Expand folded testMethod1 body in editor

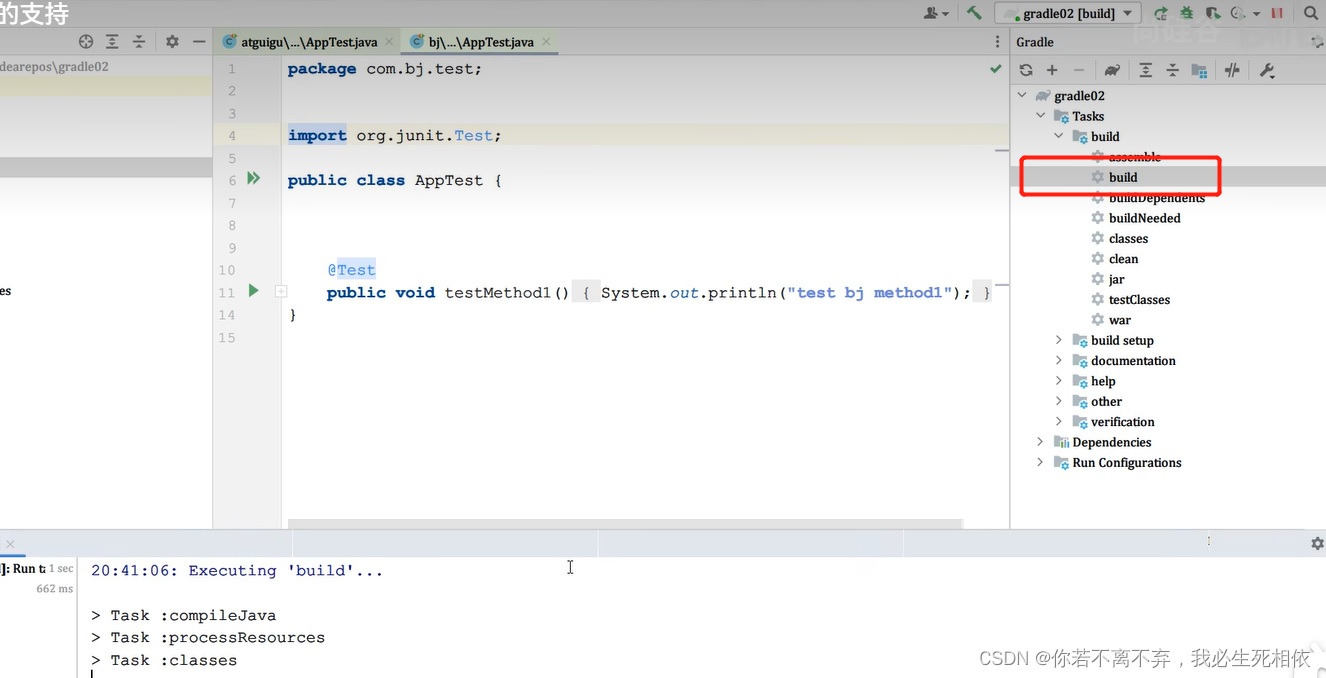(281, 292)
